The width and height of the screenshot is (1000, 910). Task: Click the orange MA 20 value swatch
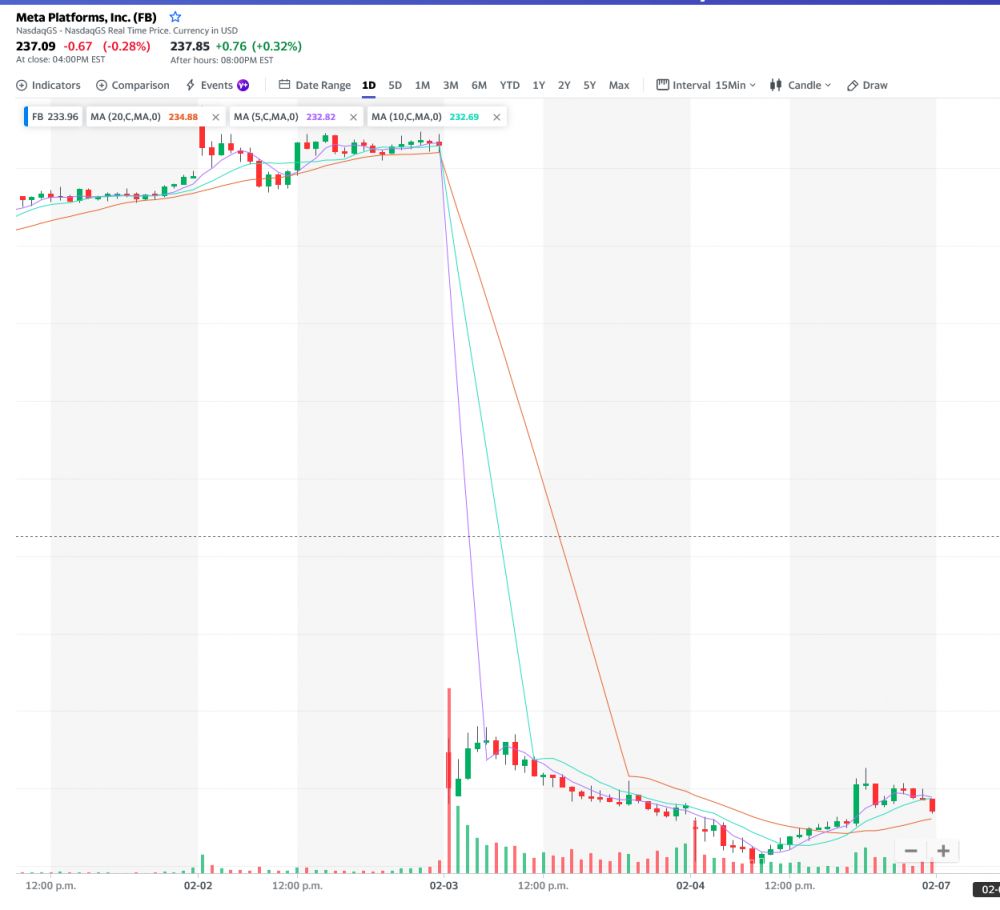(183, 117)
